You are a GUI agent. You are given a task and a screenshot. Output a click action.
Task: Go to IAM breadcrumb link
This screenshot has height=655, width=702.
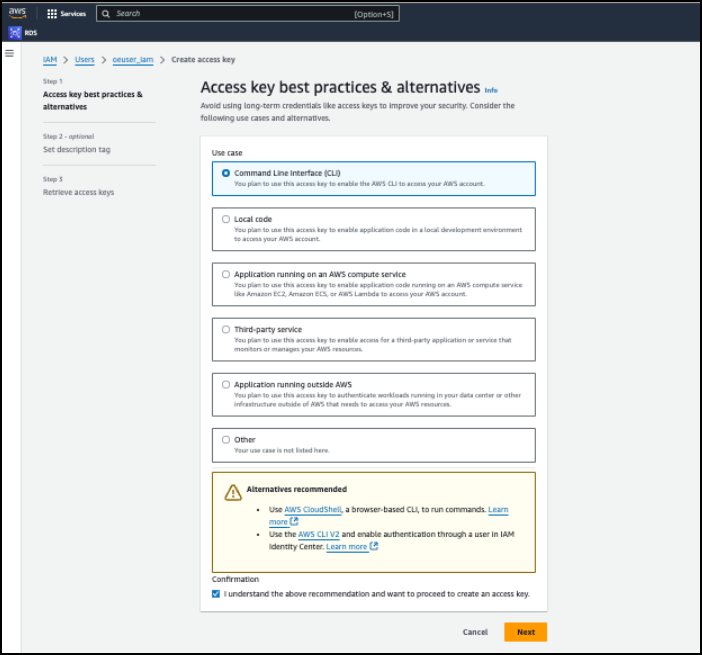tap(50, 60)
